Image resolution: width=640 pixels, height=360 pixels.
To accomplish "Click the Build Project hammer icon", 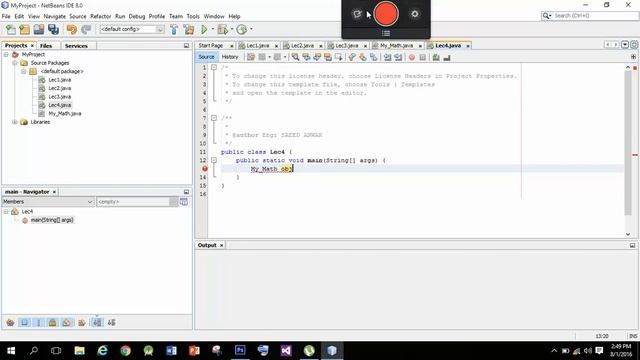I will pyautogui.click(x=174, y=29).
